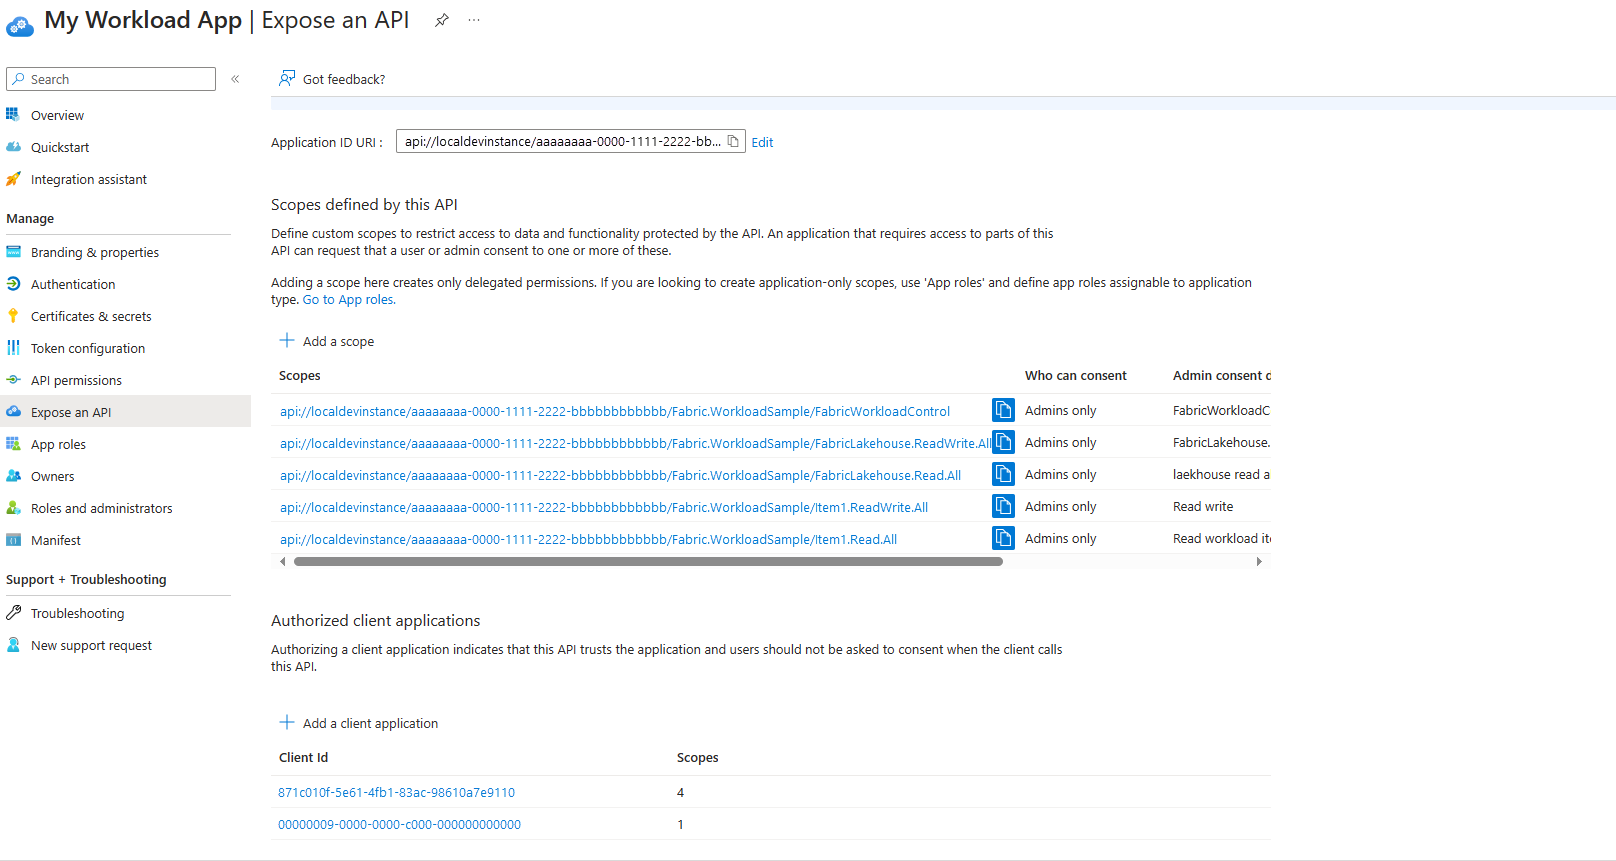The height and width of the screenshot is (861, 1616).
Task: Click the Overview grid icon
Action: pos(13,114)
